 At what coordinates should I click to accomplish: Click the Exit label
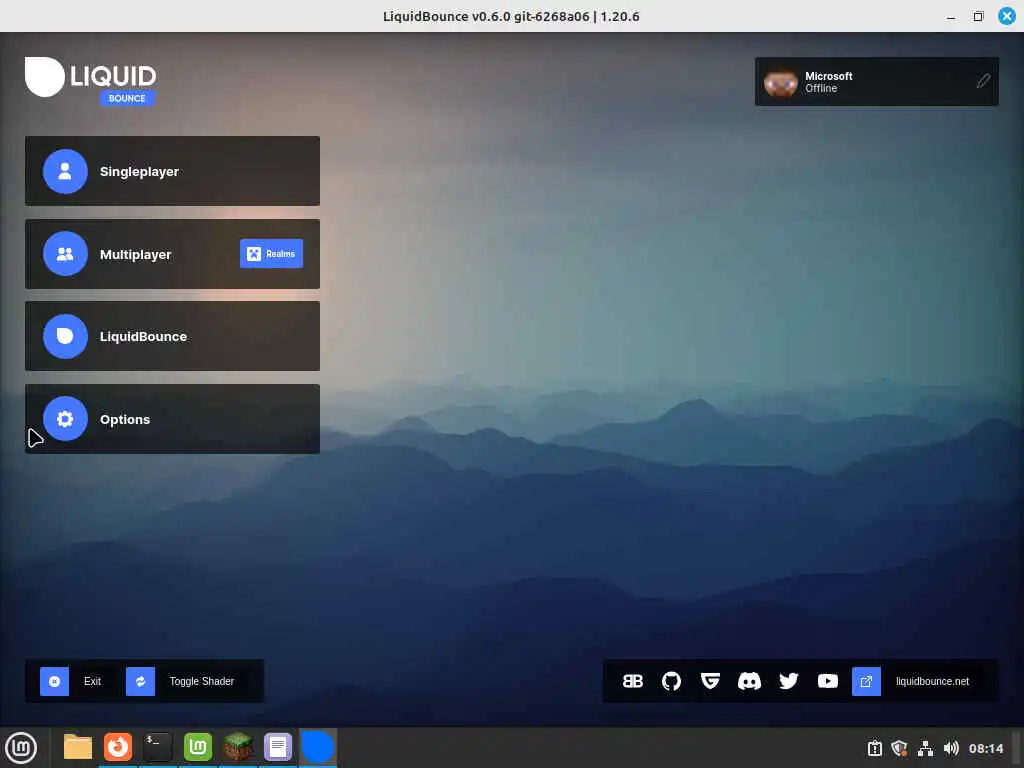coord(92,681)
